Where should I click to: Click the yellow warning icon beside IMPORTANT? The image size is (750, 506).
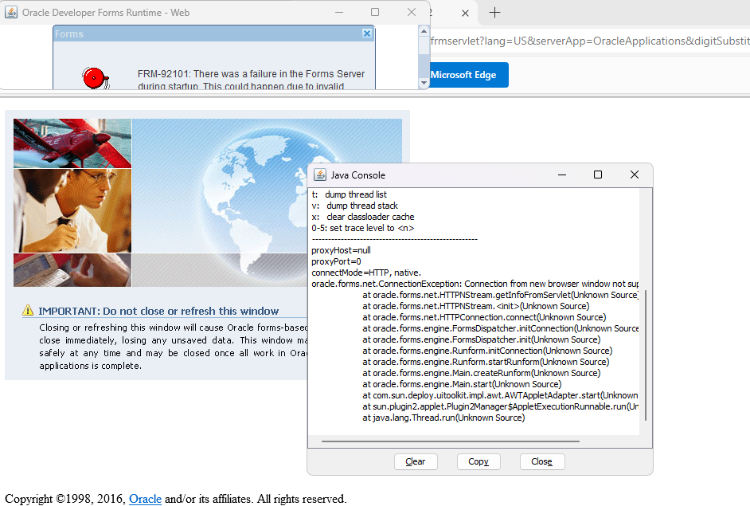coord(28,311)
